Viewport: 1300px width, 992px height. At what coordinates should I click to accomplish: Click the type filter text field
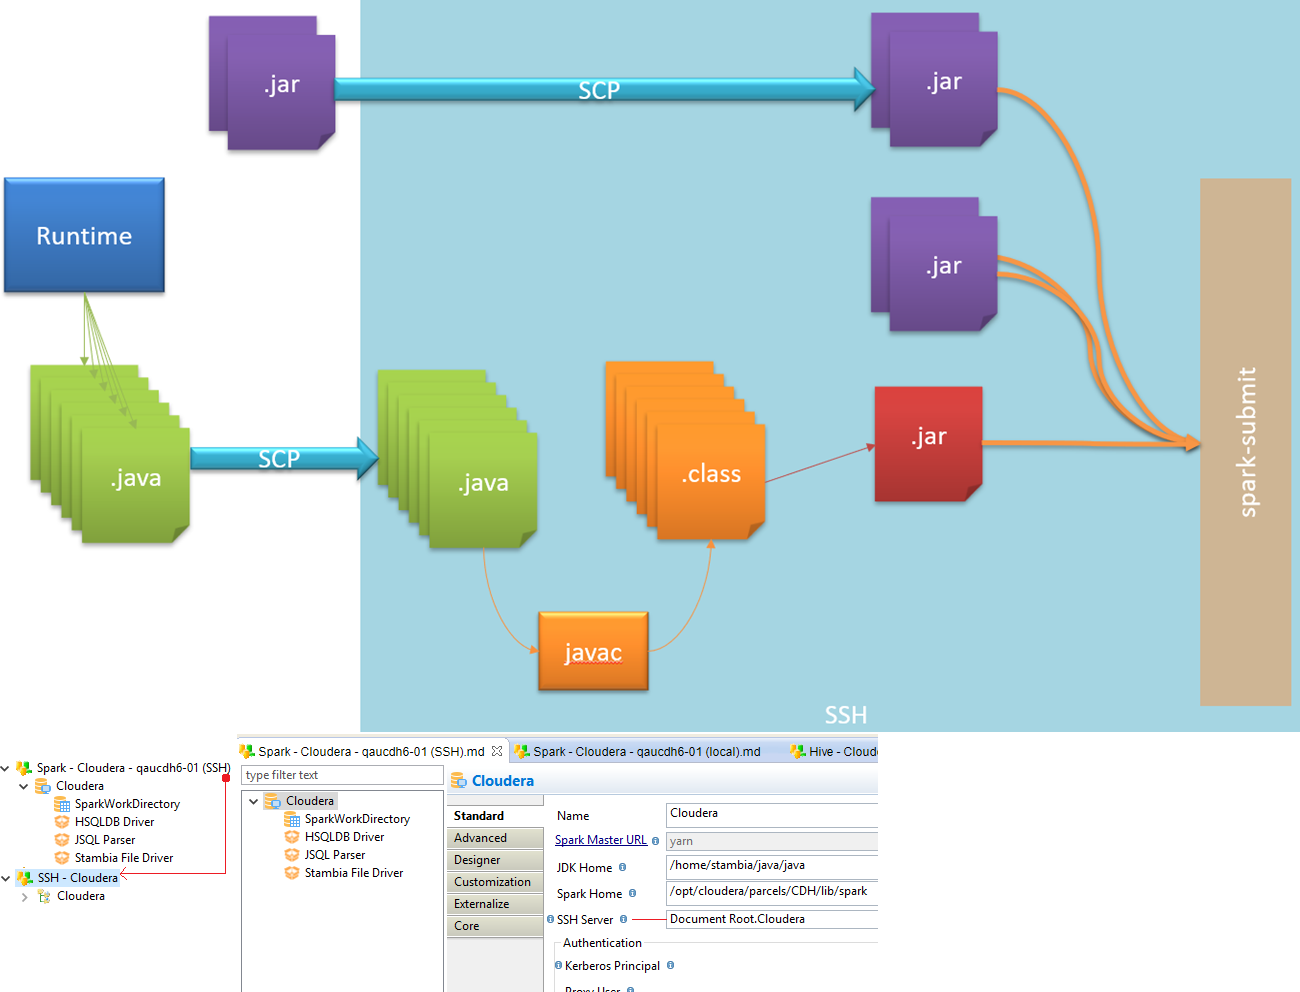(341, 775)
